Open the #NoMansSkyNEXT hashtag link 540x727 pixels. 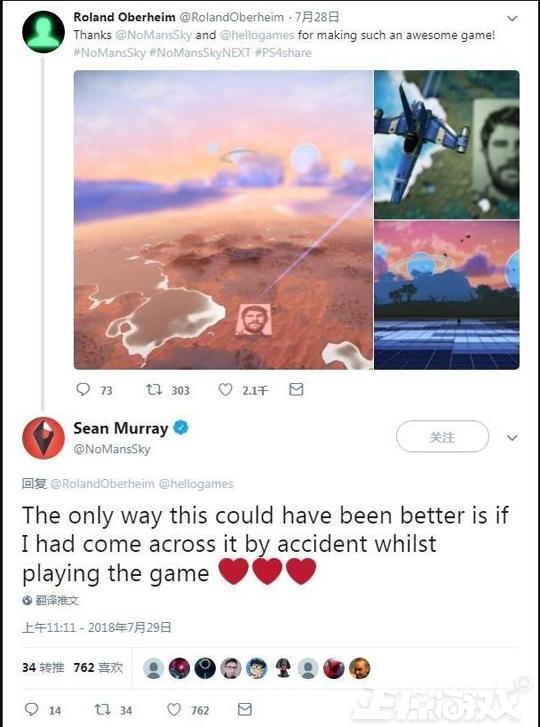click(202, 52)
